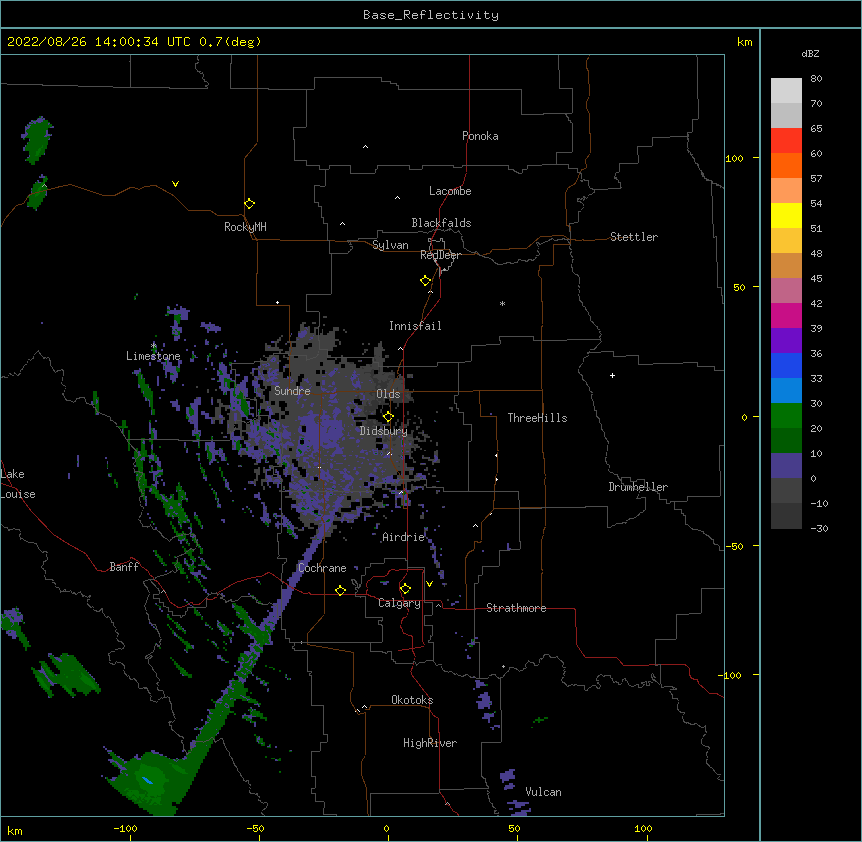Click the -50 tick on the bottom axis
This screenshot has height=842, width=862.
(255, 828)
